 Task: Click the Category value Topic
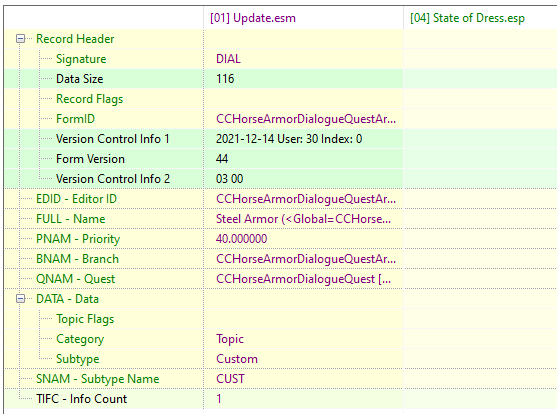point(229,339)
